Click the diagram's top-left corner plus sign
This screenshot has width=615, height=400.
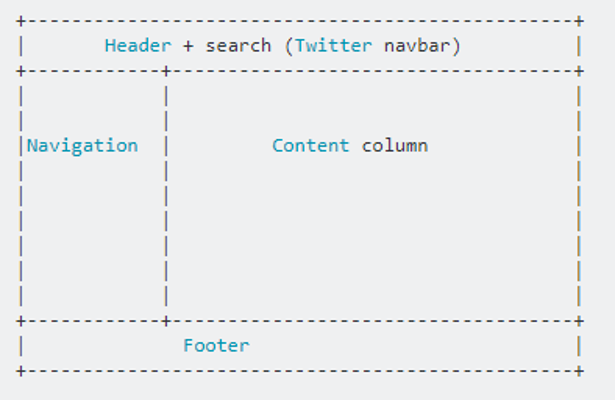(21, 21)
